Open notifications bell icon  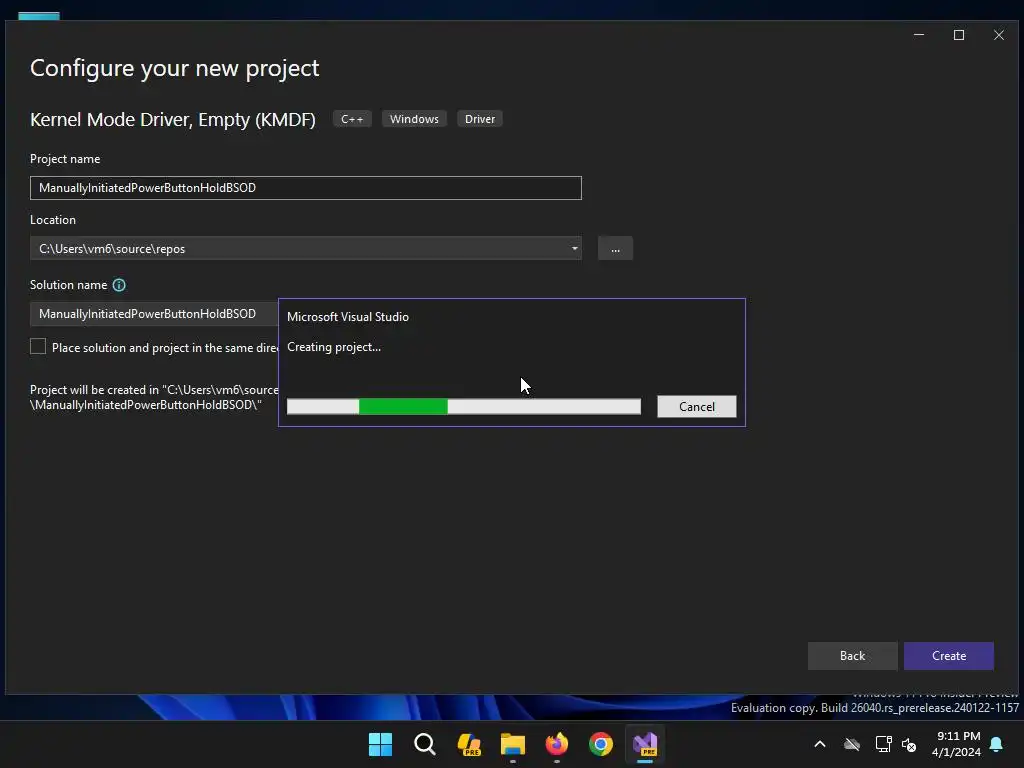[x=997, y=744]
